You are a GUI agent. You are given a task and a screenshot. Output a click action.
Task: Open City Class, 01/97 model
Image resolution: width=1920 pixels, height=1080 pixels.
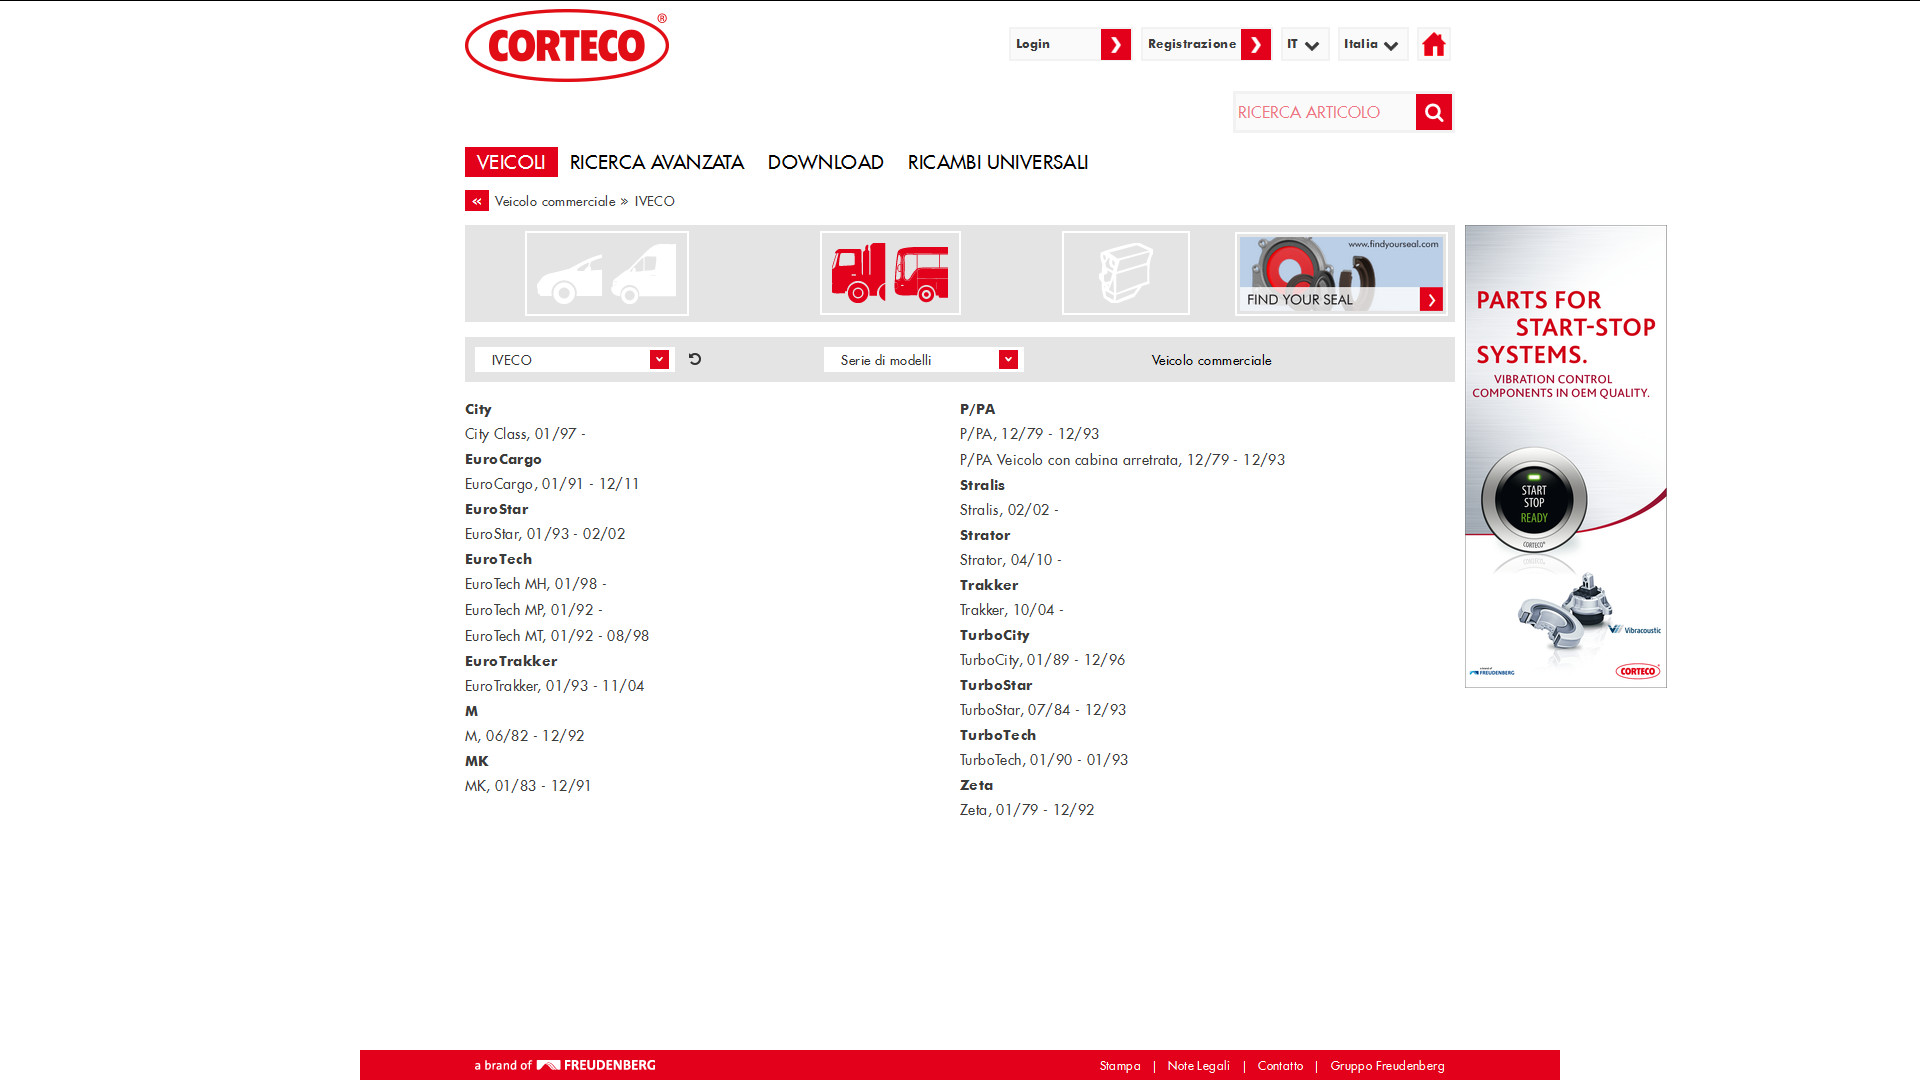pyautogui.click(x=525, y=434)
